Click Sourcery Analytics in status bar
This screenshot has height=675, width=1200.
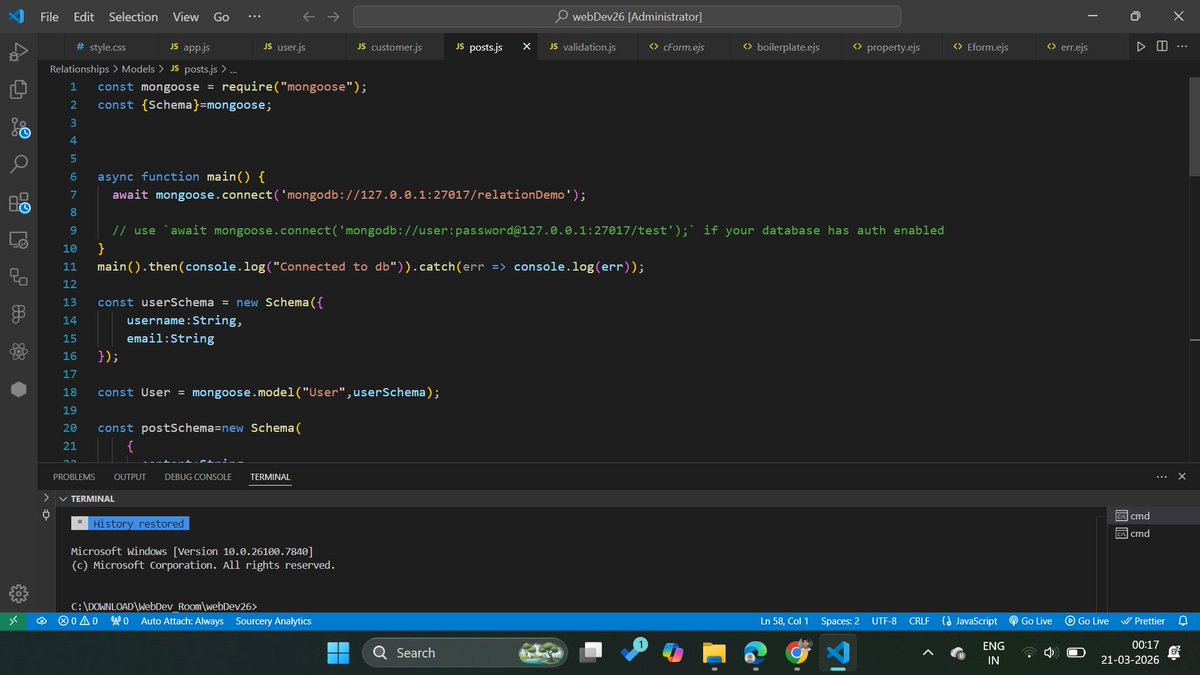[273, 621]
